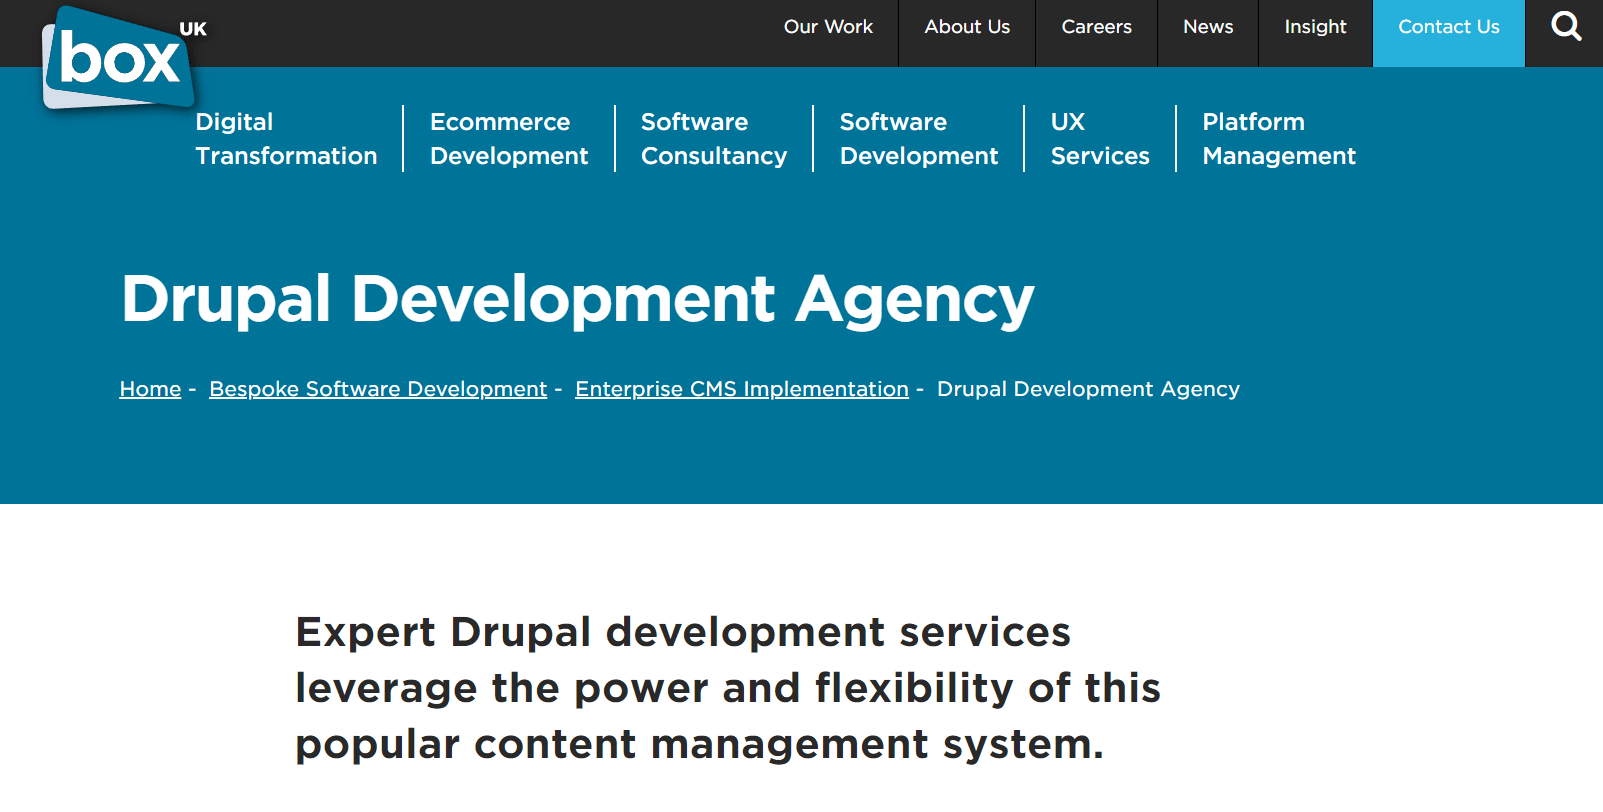Navigate to UX Services

(x=1099, y=139)
